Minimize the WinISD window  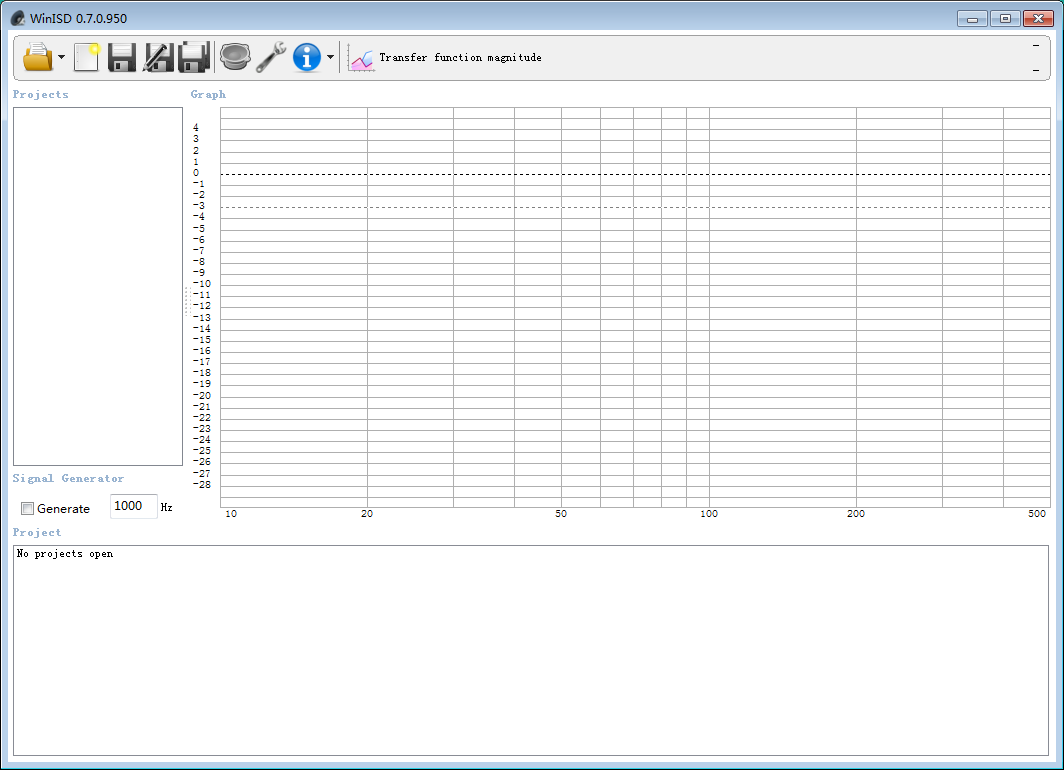coord(972,19)
